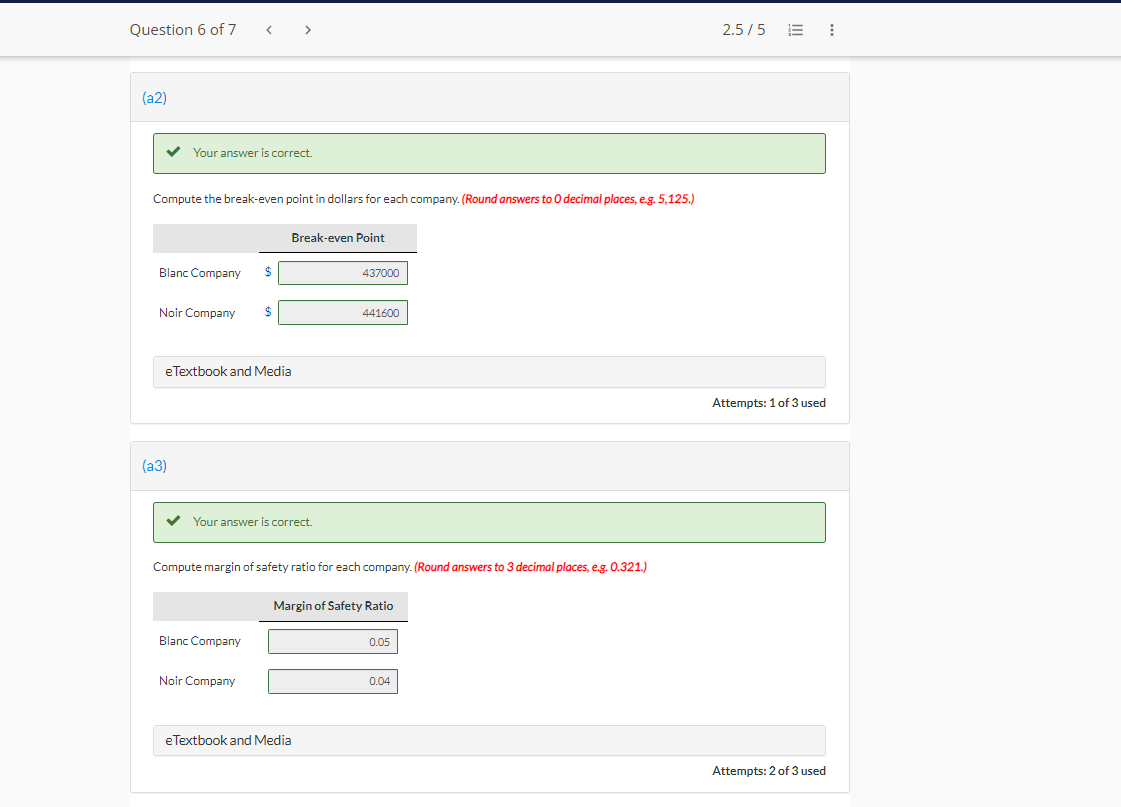
Task: Click the blue (a3) label link
Action: click(154, 465)
